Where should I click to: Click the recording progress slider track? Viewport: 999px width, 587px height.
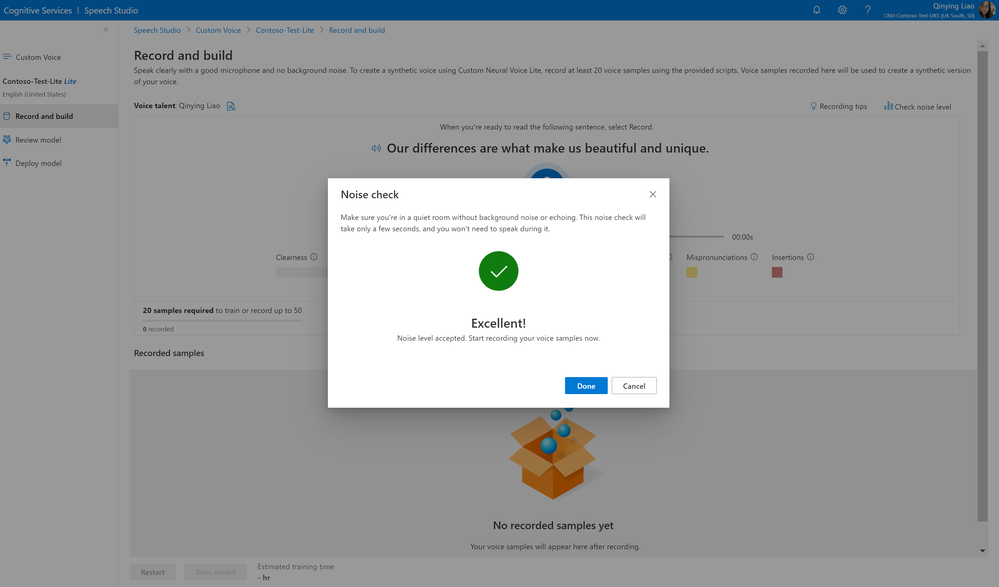[696, 236]
